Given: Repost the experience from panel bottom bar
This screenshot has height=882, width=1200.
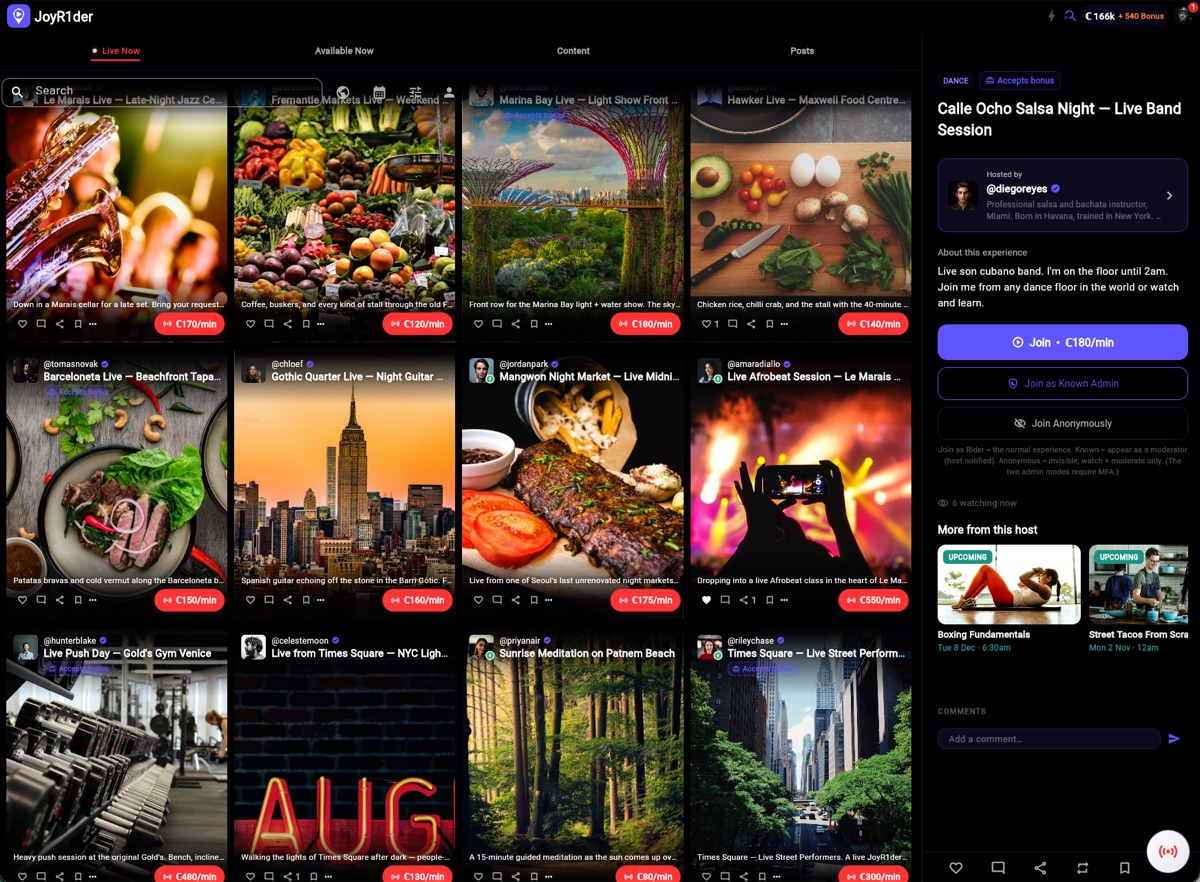Looking at the screenshot, I should coord(1082,868).
